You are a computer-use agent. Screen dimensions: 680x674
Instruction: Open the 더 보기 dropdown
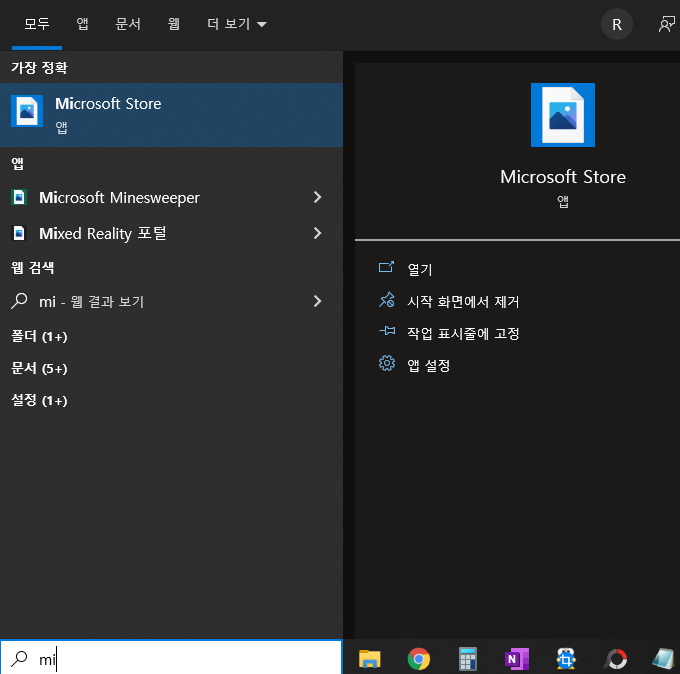pyautogui.click(x=236, y=24)
